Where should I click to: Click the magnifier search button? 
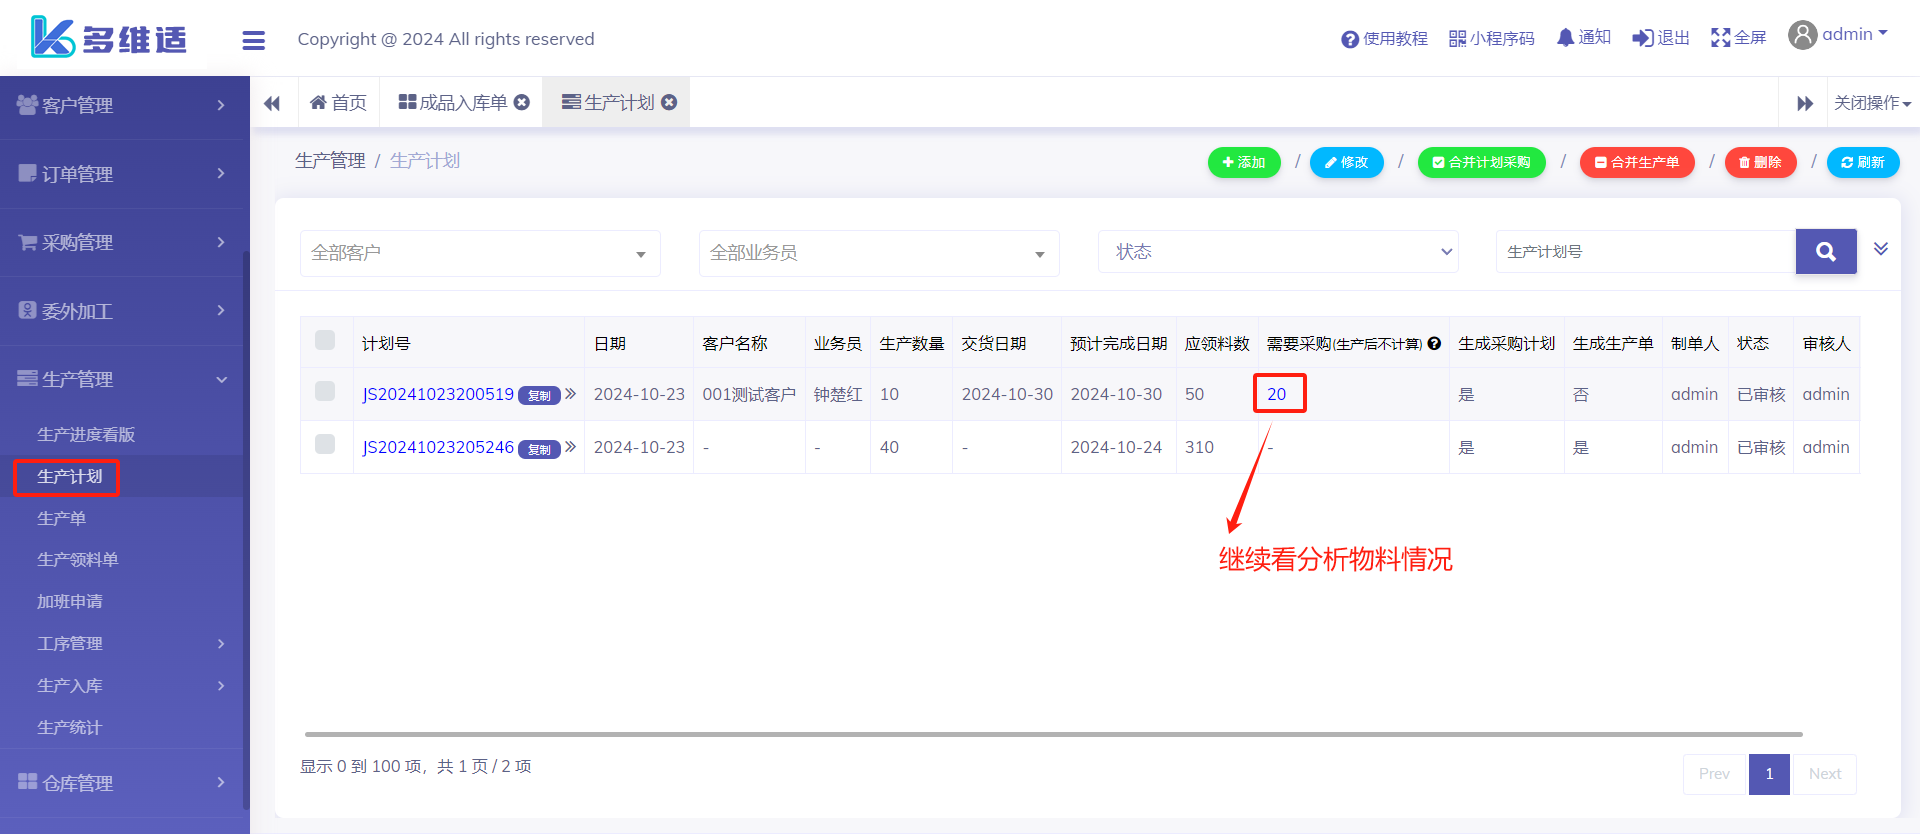(1825, 252)
